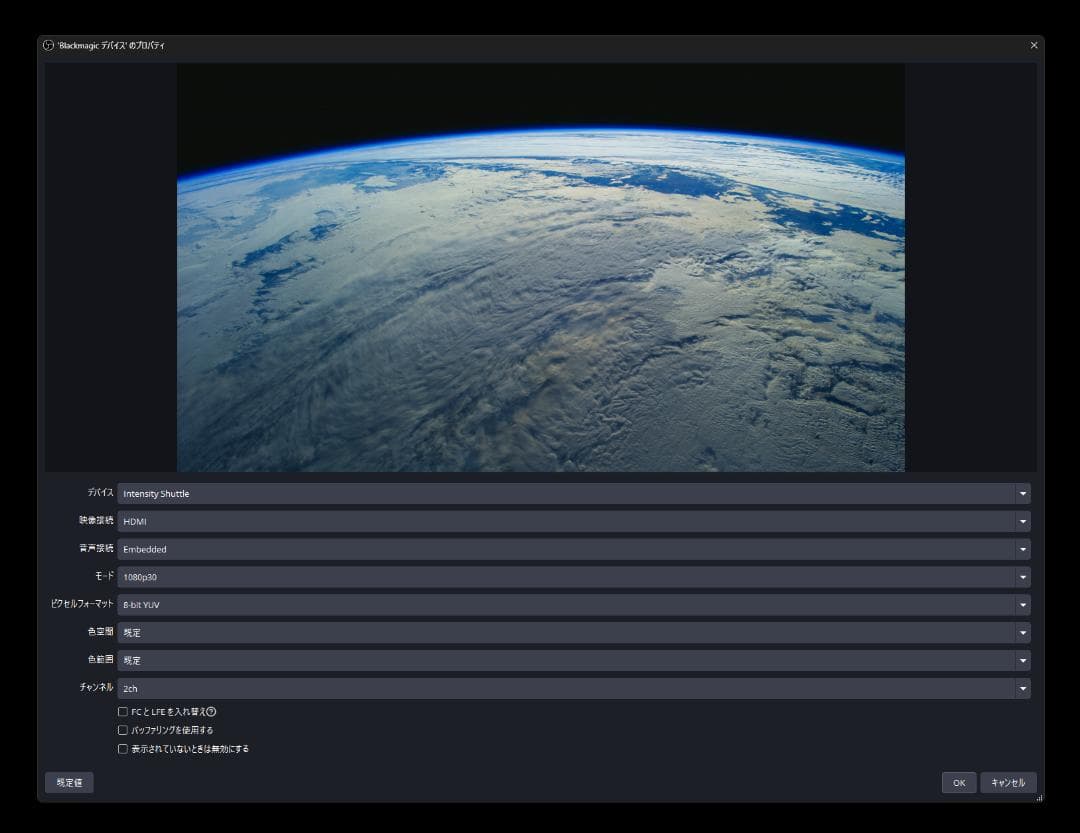Toggle 表示されていないときは無効にする checkbox

click(123, 748)
